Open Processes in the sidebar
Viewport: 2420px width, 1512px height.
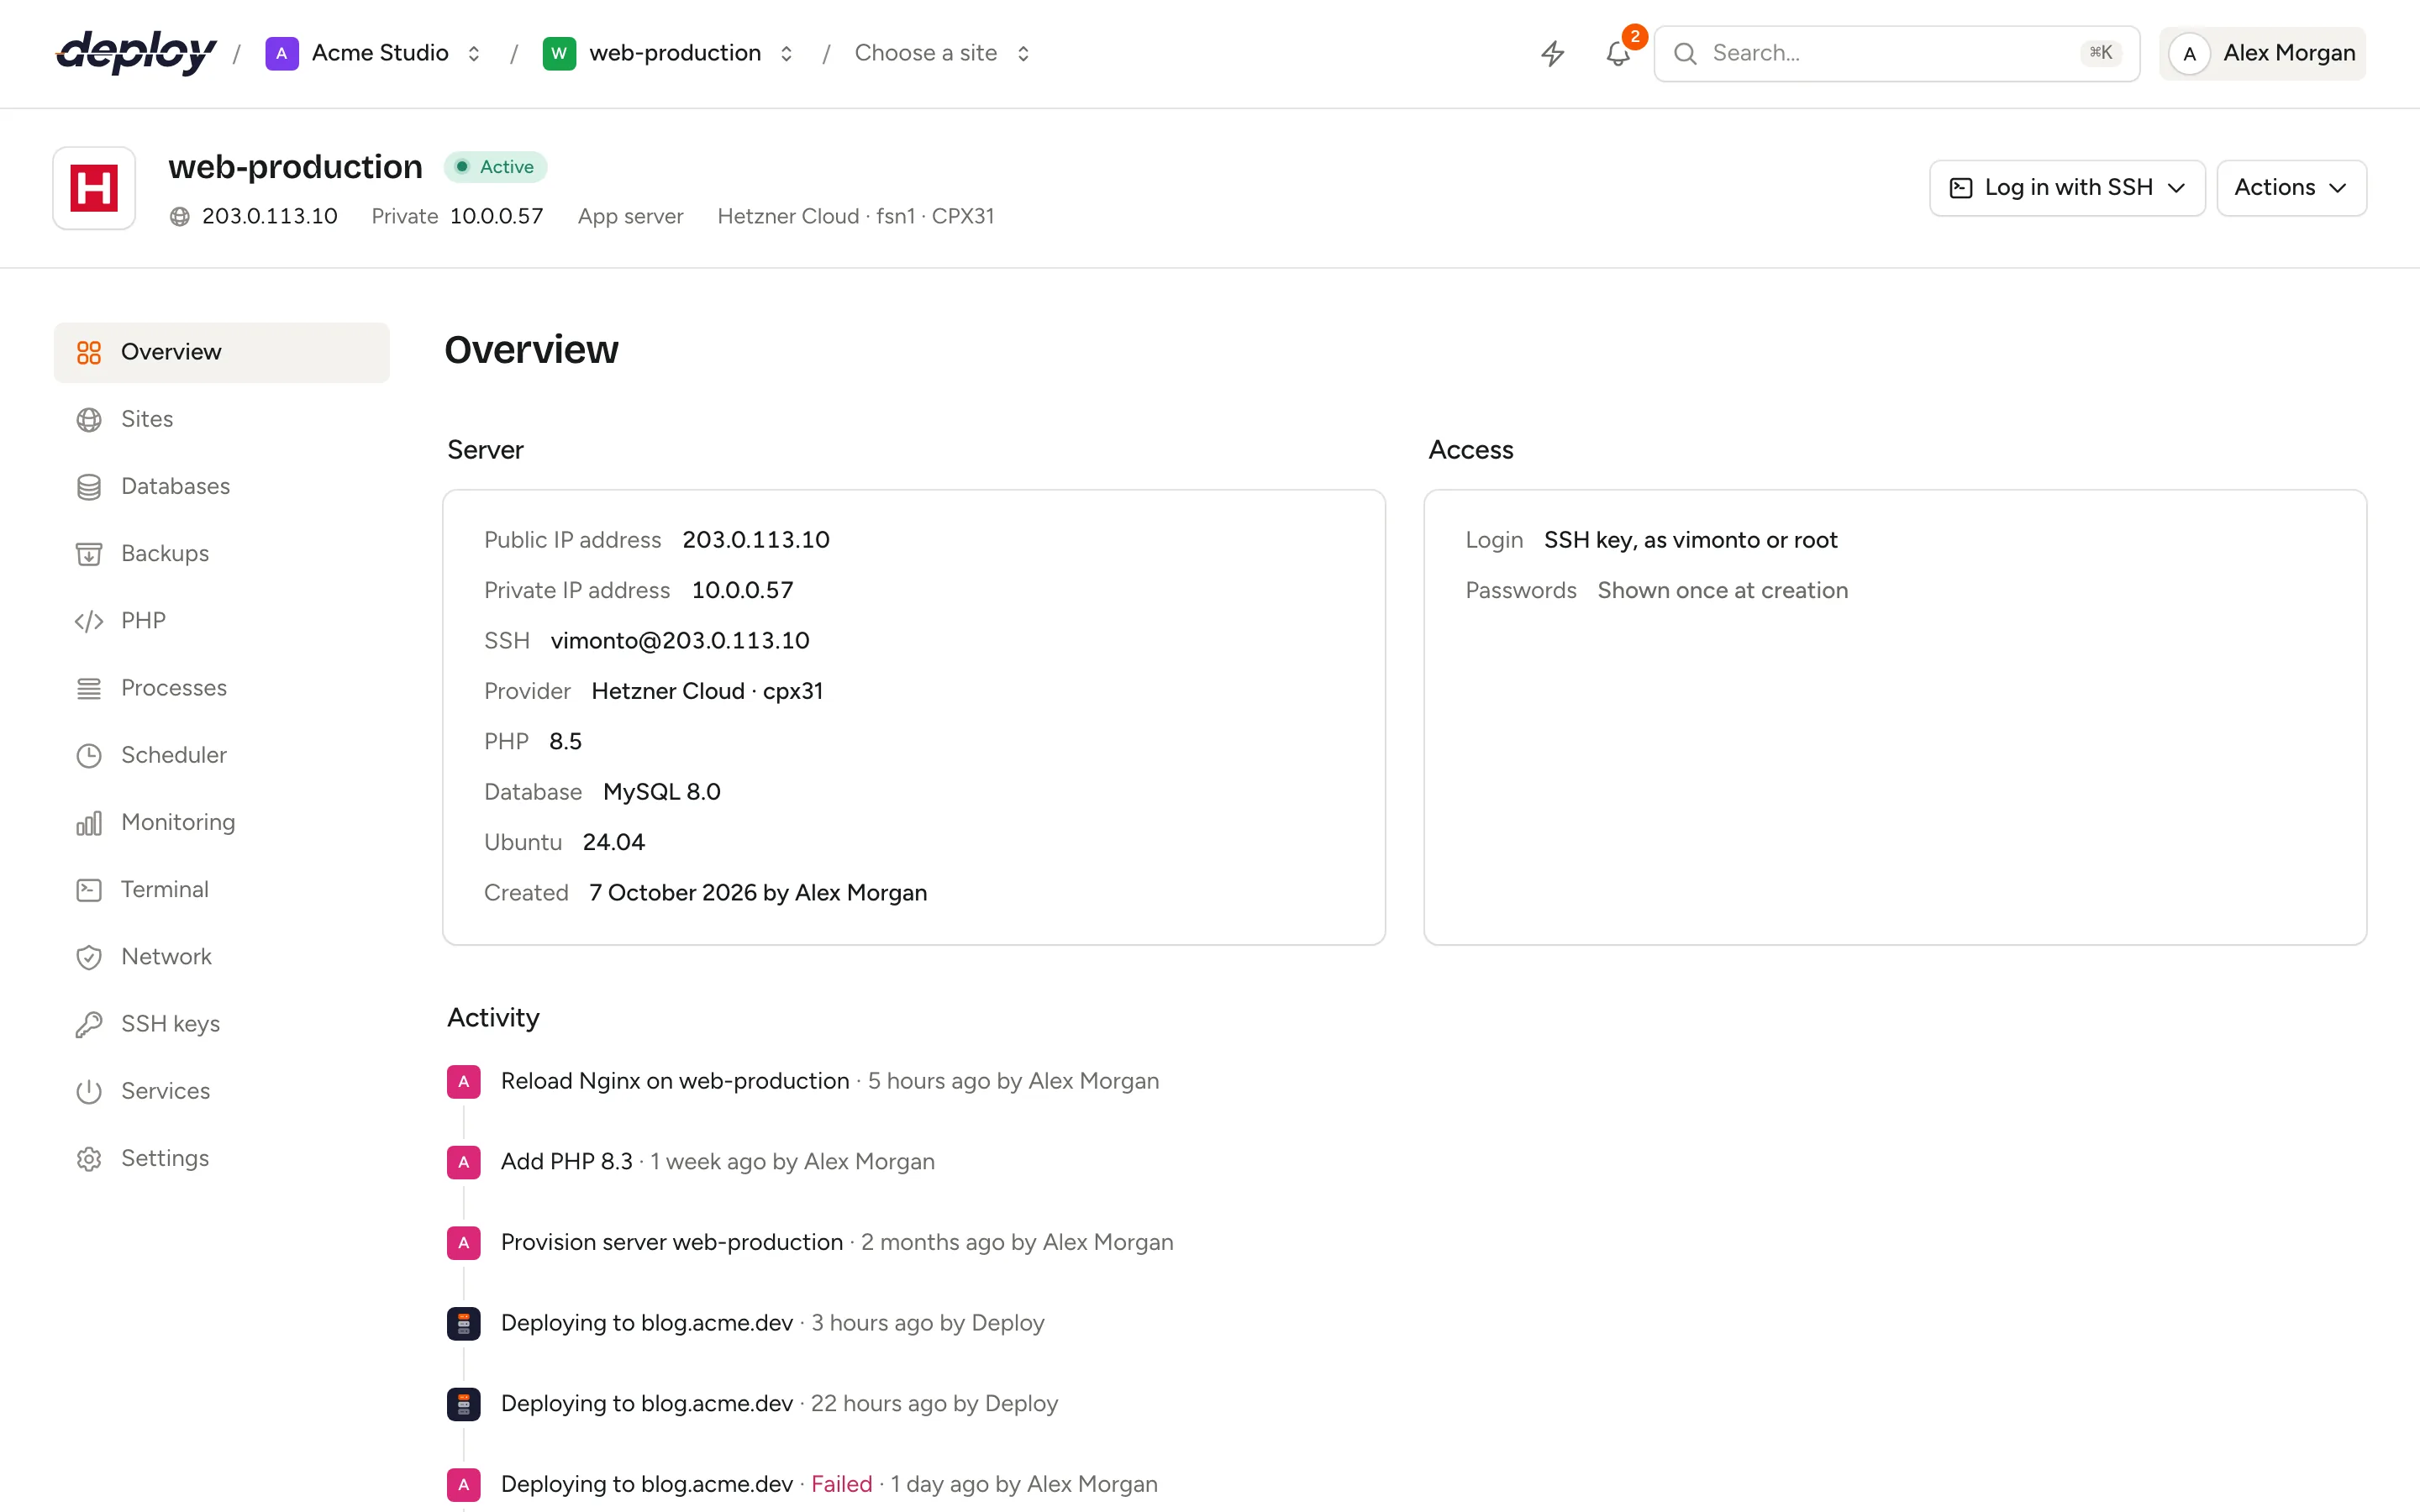point(222,688)
